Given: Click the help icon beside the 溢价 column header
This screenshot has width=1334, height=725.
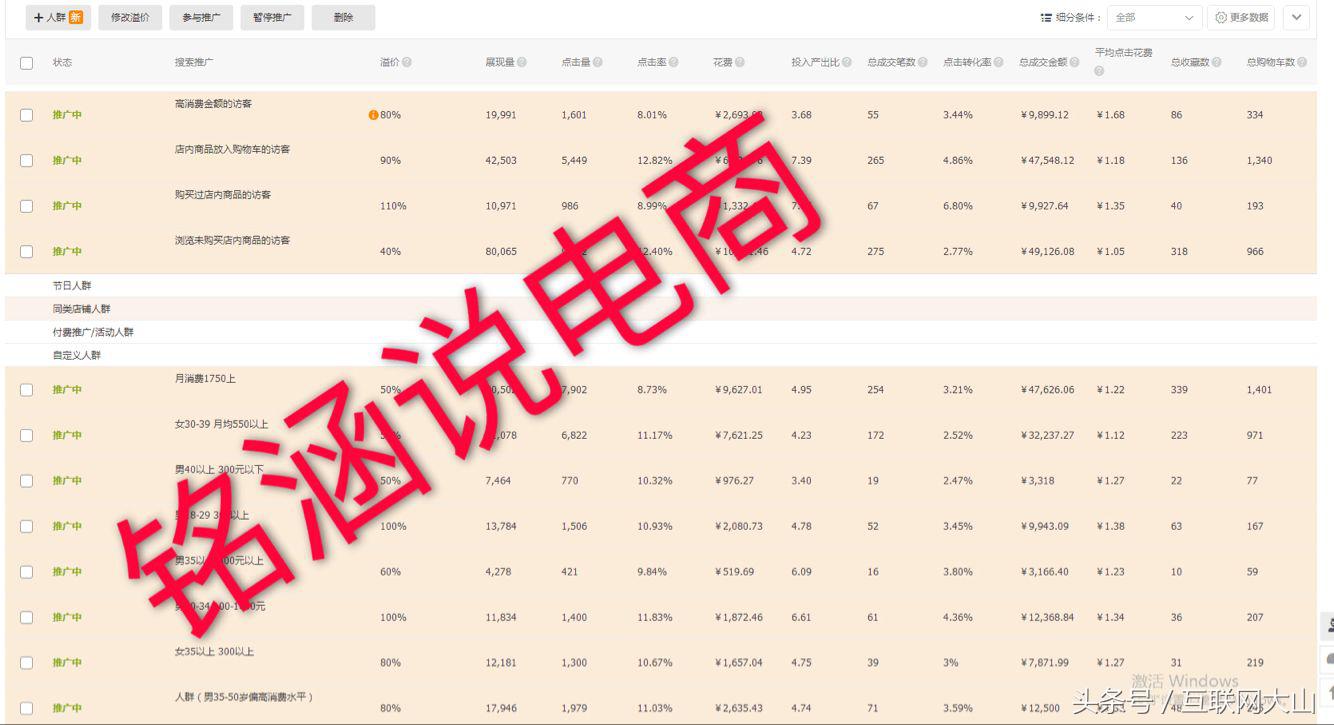Looking at the screenshot, I should [407, 61].
